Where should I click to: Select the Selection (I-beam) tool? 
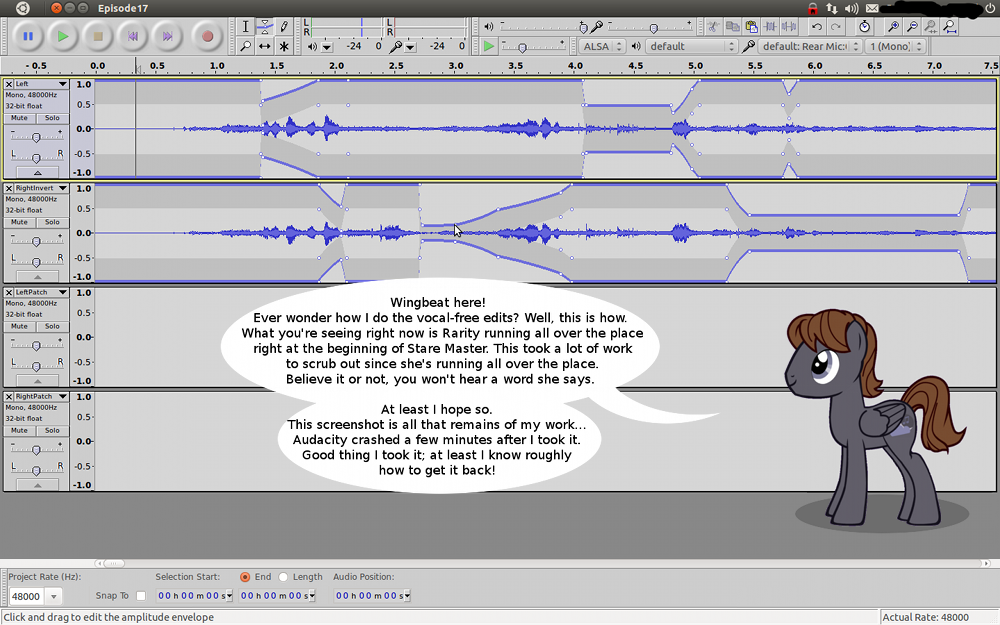click(x=246, y=27)
